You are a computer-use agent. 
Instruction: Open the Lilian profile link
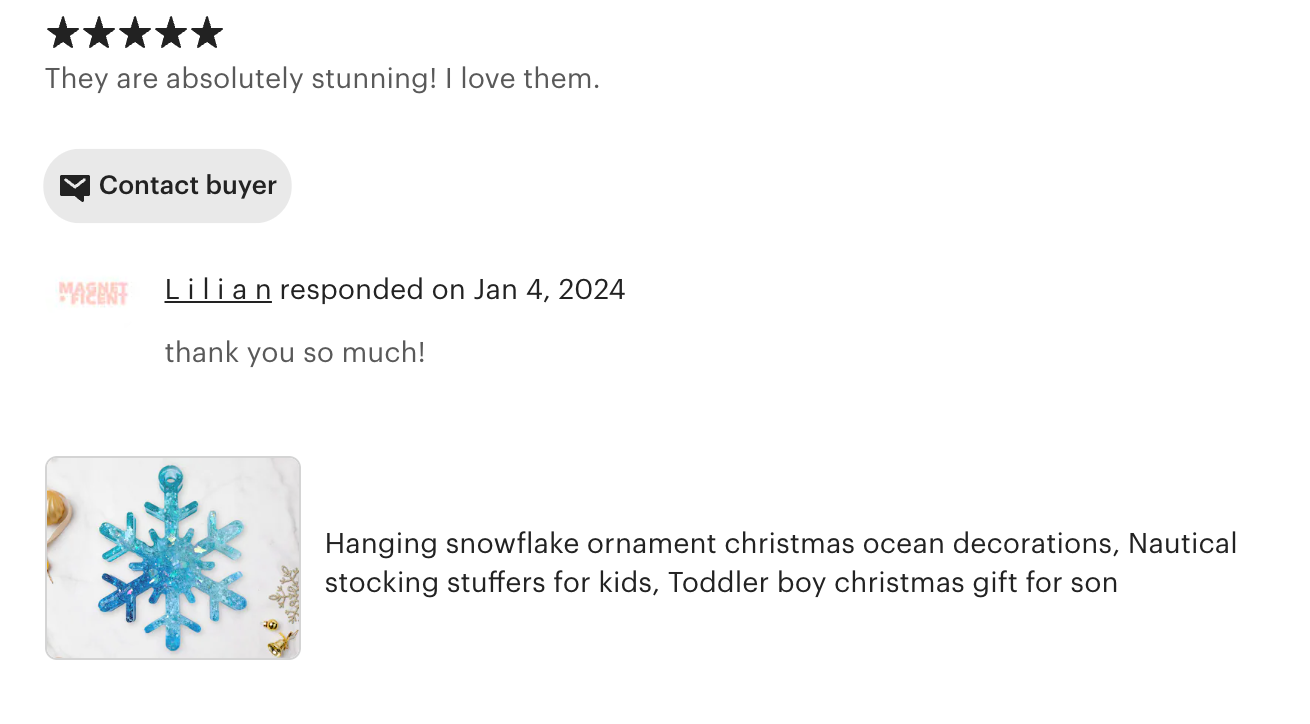pyautogui.click(x=218, y=290)
